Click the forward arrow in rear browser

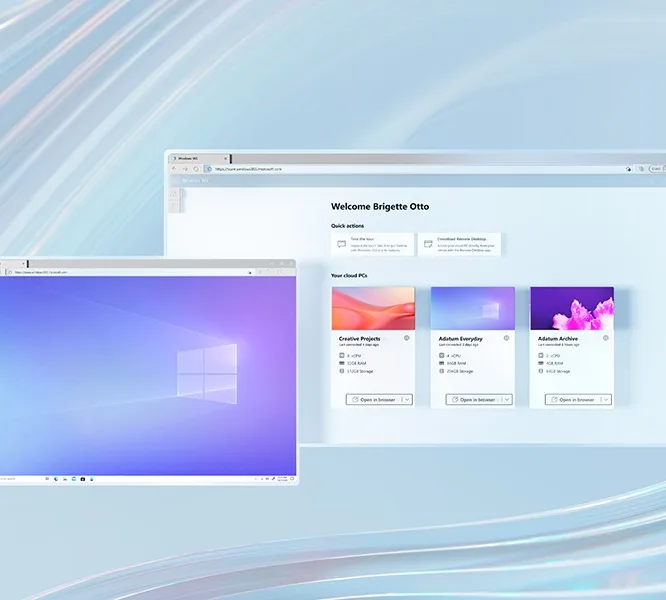coord(185,169)
